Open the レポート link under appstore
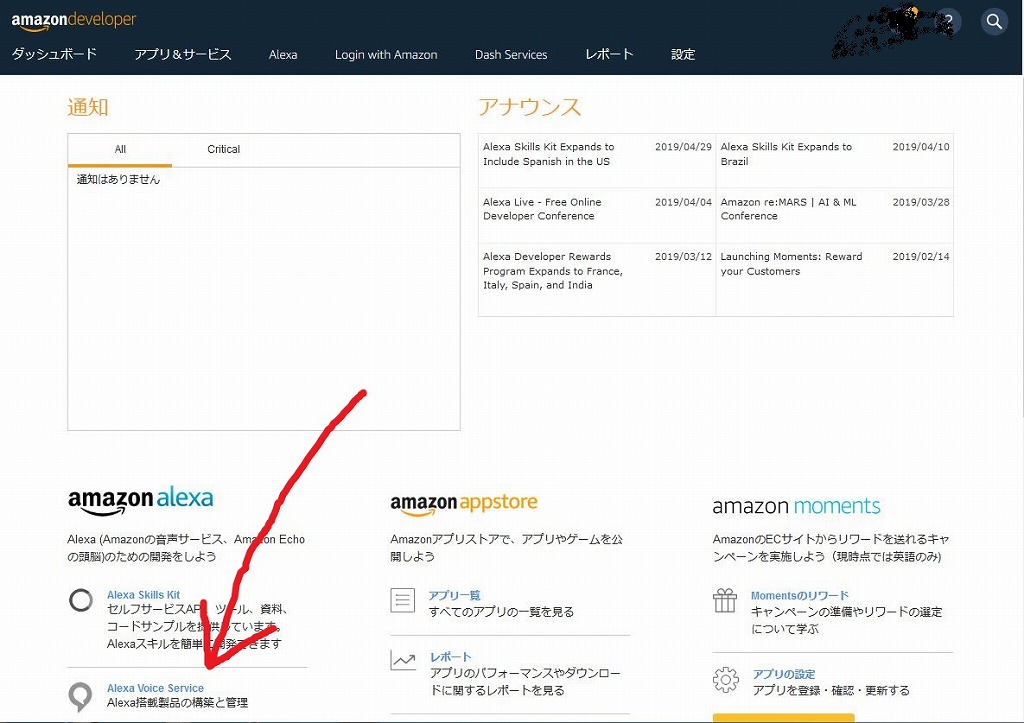This screenshot has width=1024, height=723. (x=451, y=657)
